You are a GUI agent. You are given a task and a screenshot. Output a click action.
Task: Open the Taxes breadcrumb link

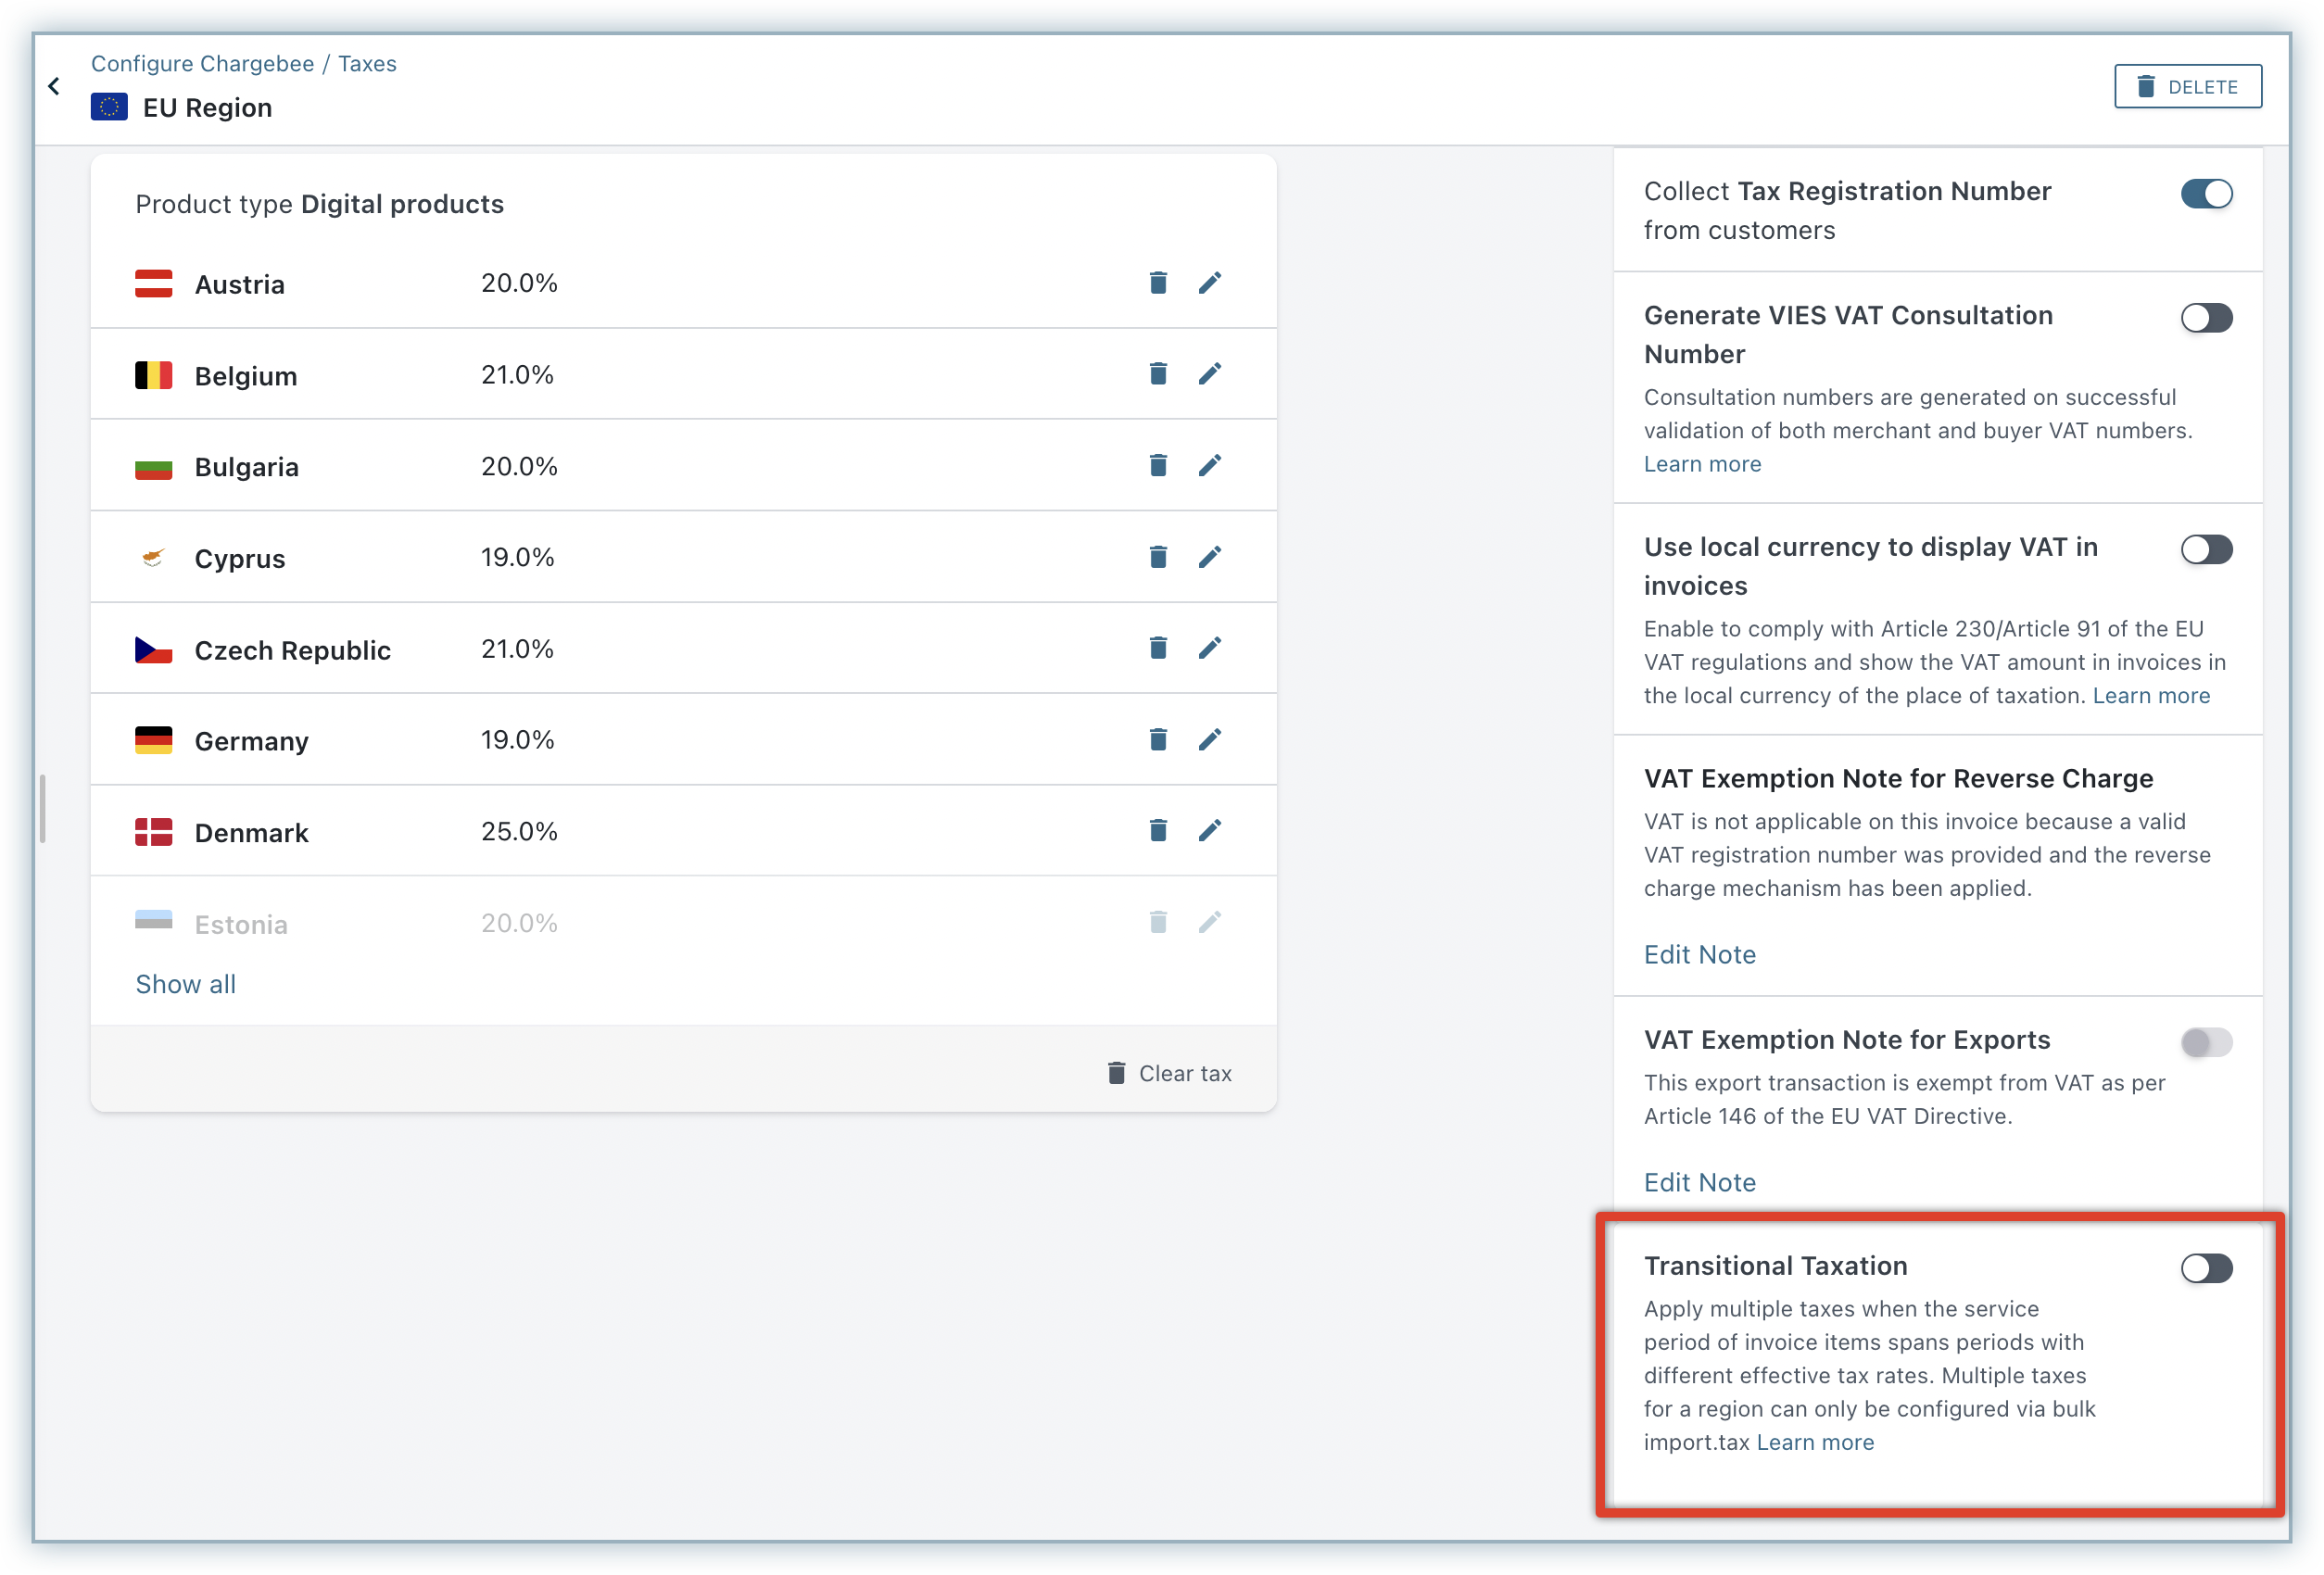367,64
